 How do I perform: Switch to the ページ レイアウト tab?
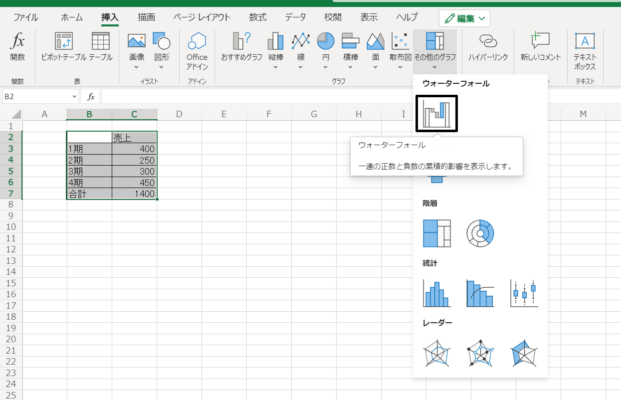[x=202, y=17]
